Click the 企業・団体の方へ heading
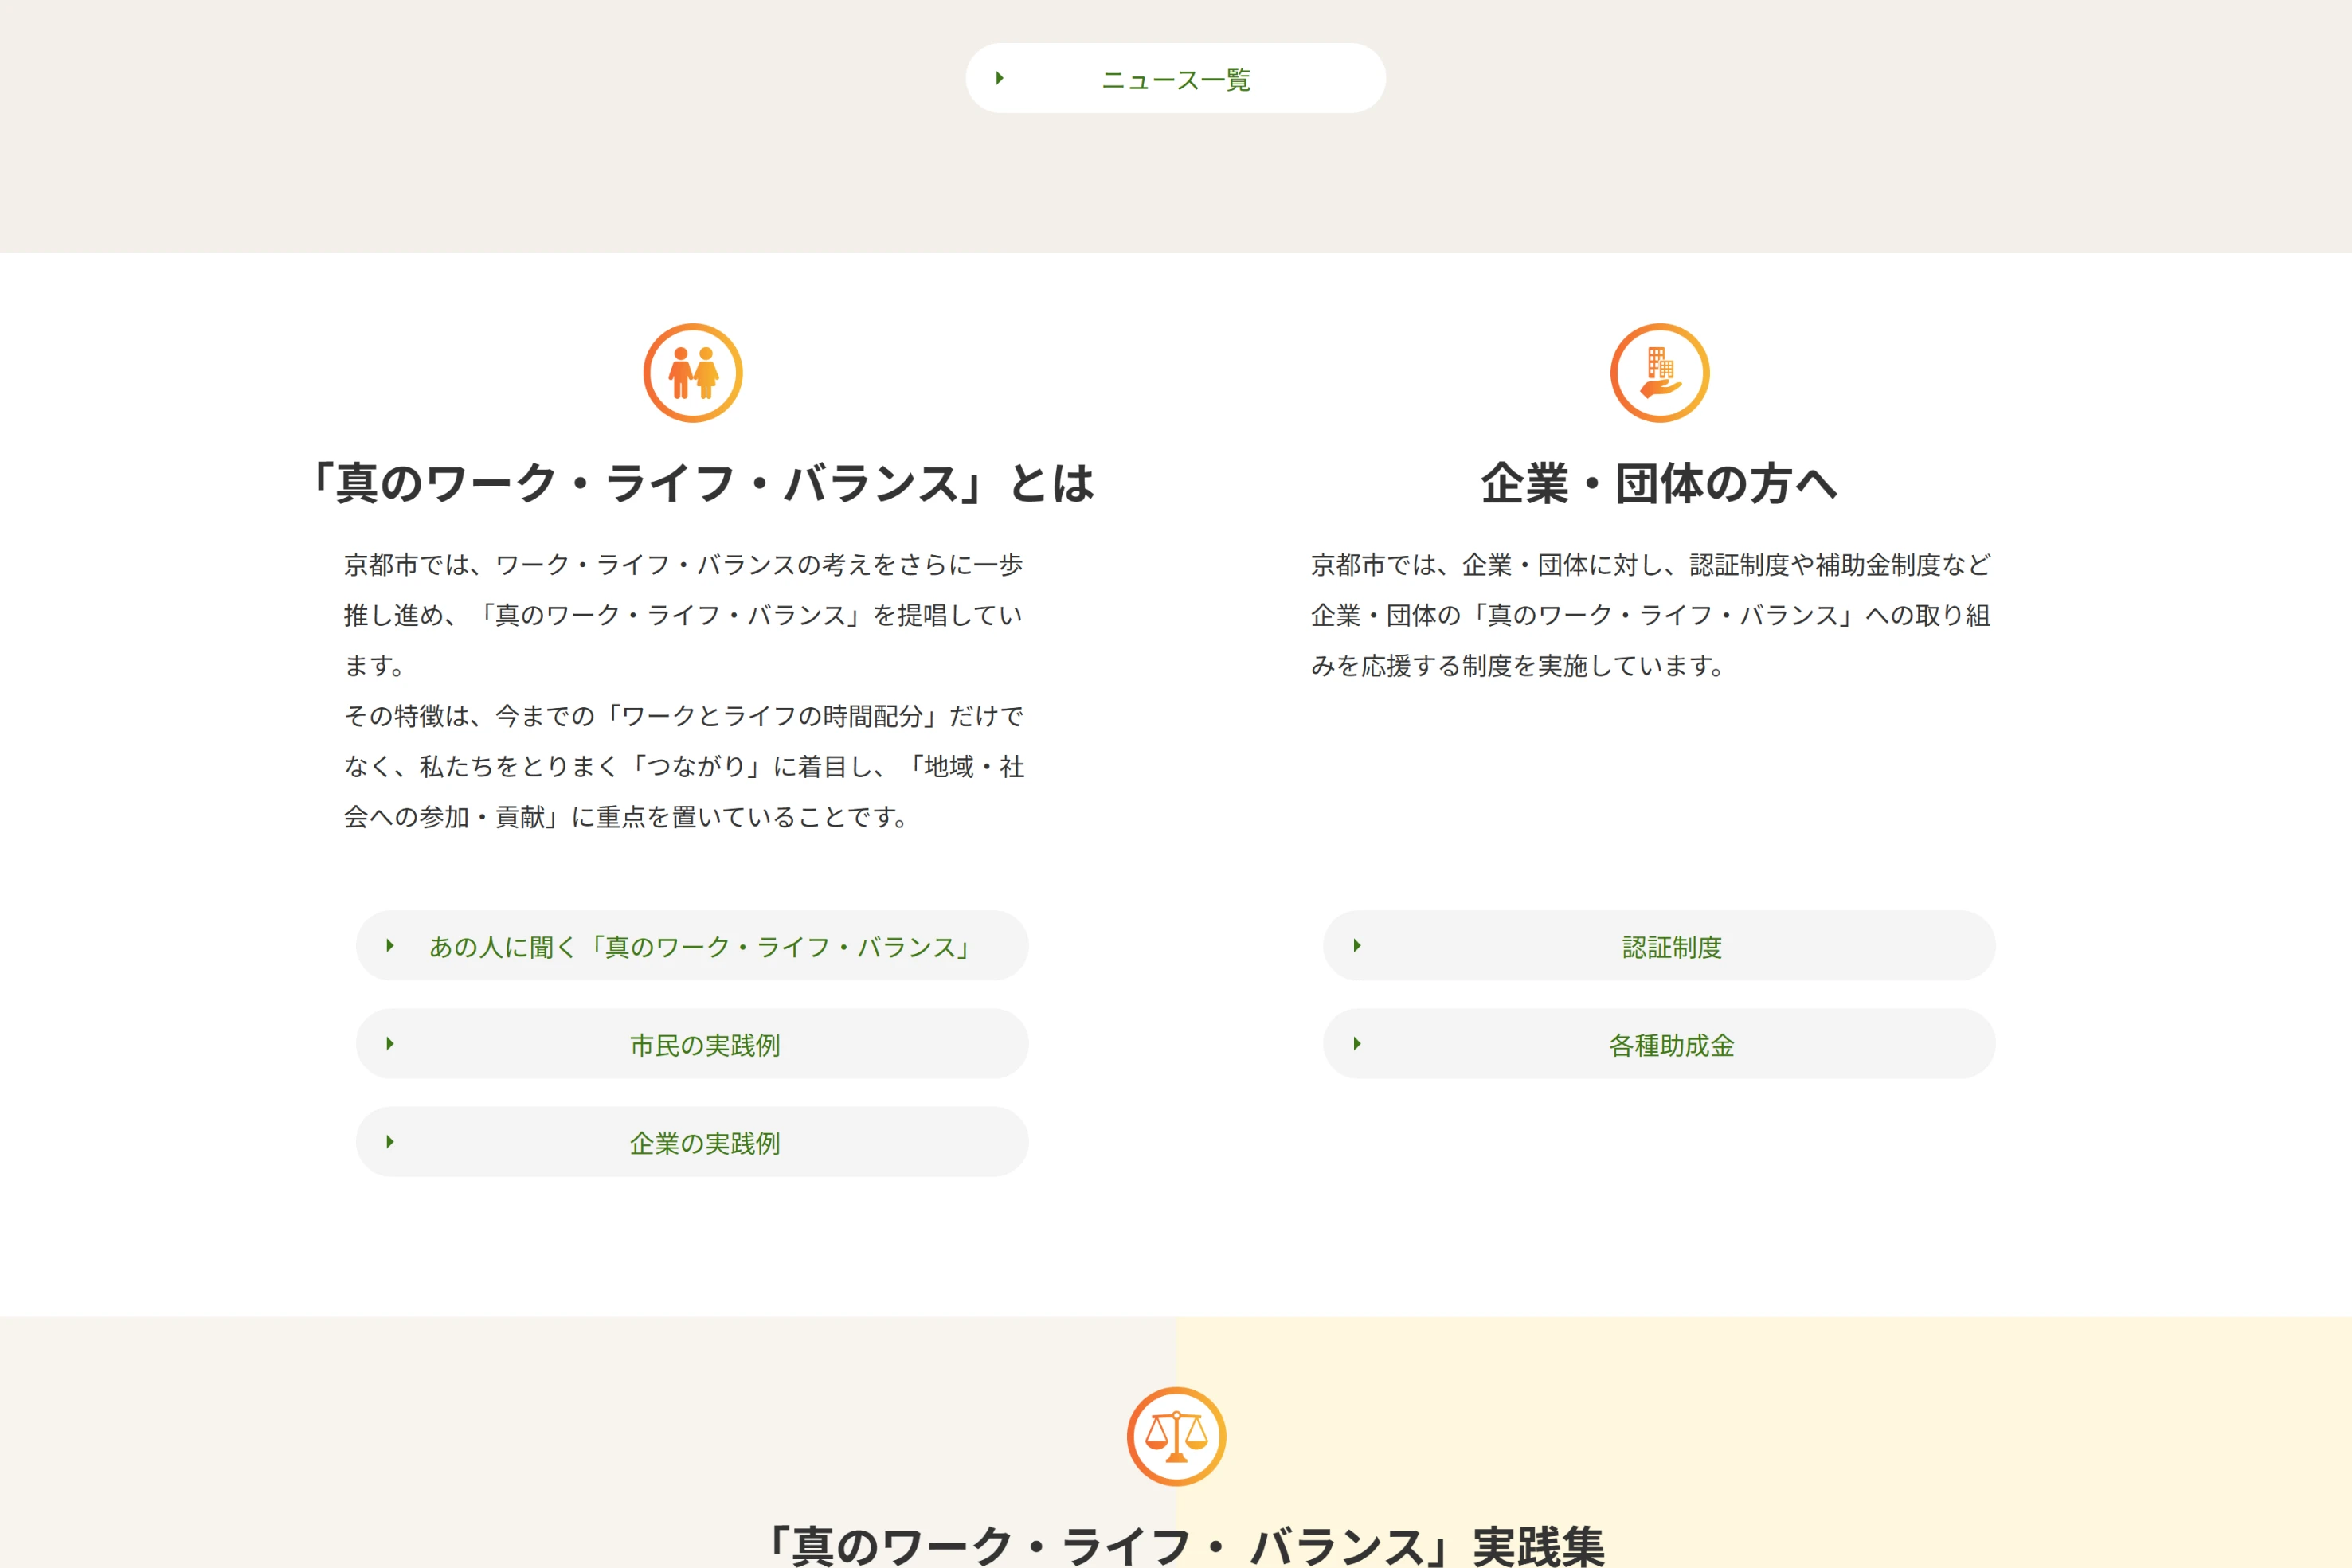This screenshot has height=1568, width=2352. (x=1659, y=483)
